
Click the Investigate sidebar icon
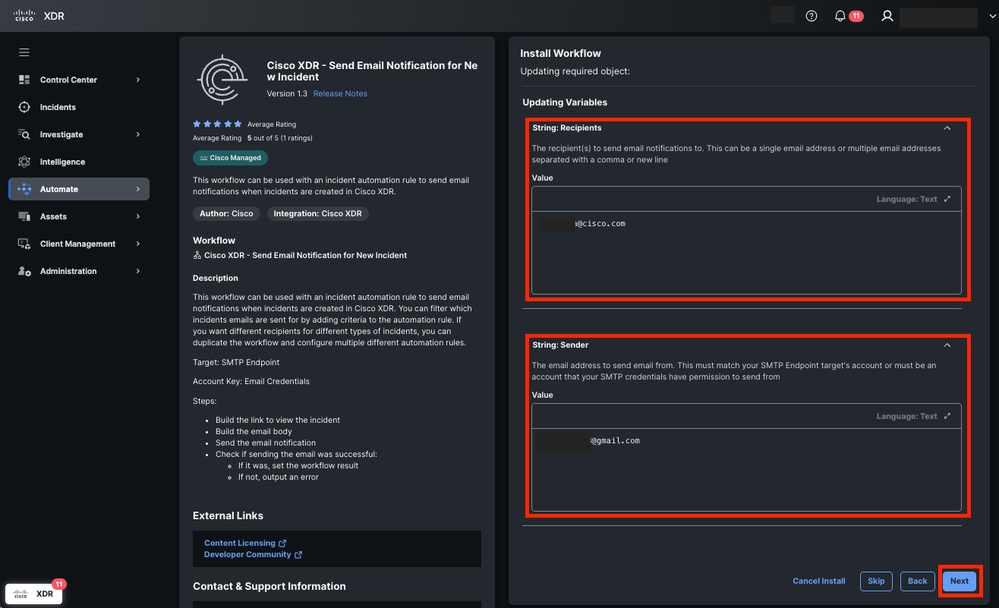click(x=24, y=134)
